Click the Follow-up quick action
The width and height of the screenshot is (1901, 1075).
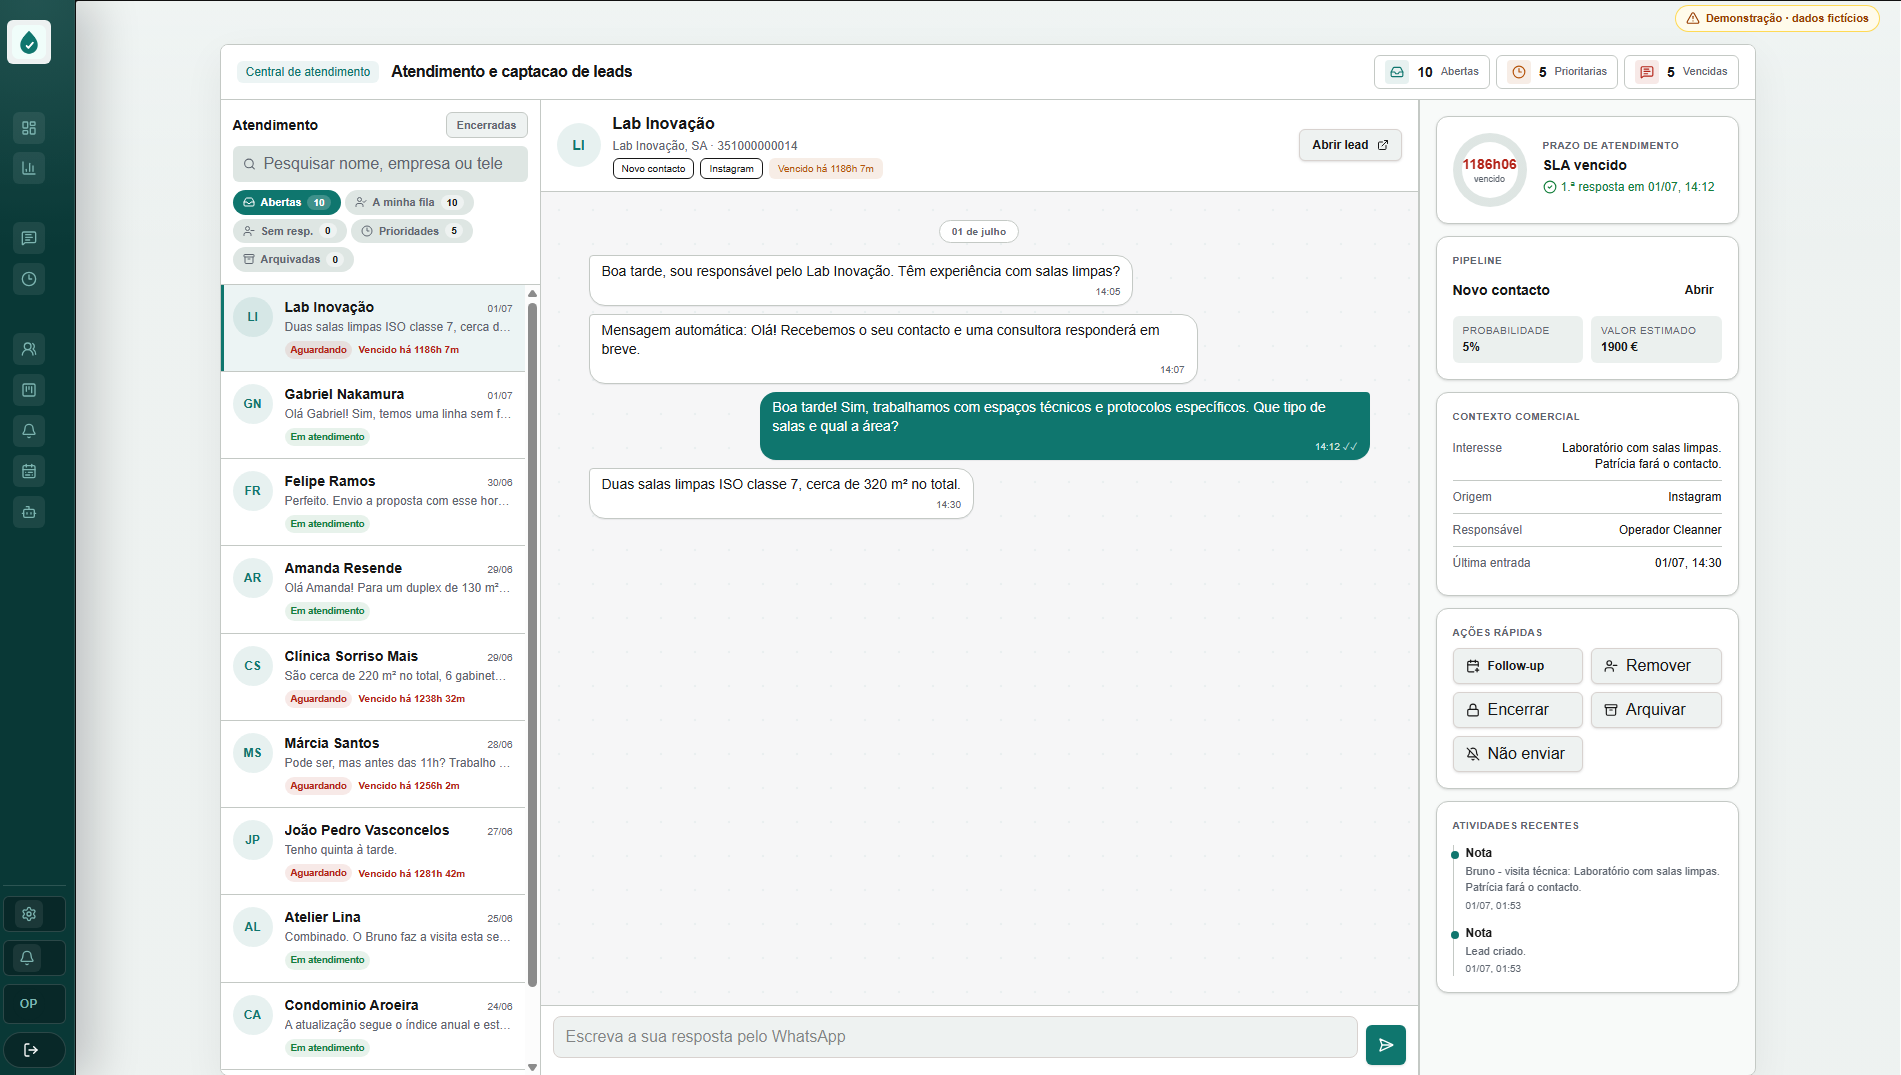click(x=1517, y=666)
